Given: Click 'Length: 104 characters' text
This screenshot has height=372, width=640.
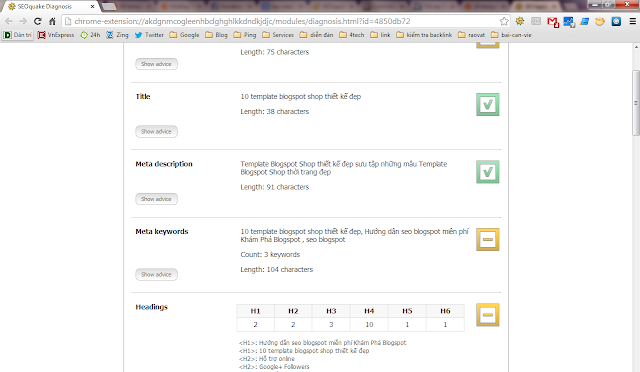Looking at the screenshot, I should 277,270.
